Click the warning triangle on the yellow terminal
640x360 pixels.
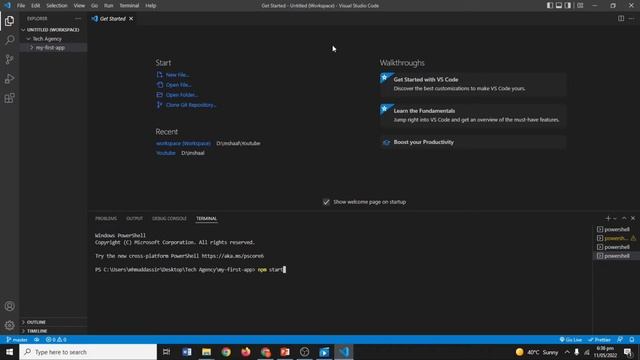pyautogui.click(x=633, y=238)
